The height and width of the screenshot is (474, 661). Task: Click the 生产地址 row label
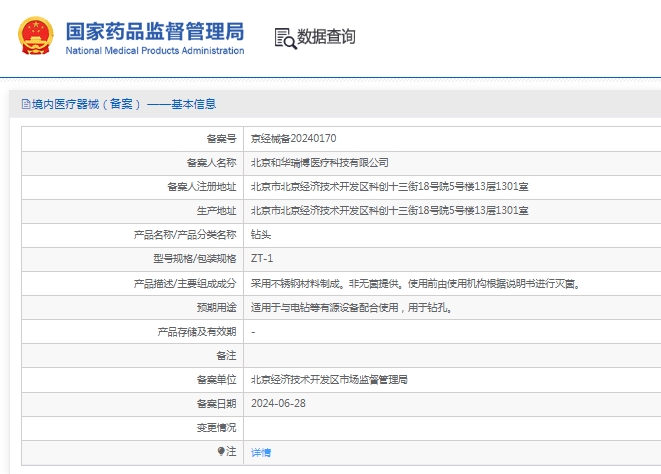[216, 210]
